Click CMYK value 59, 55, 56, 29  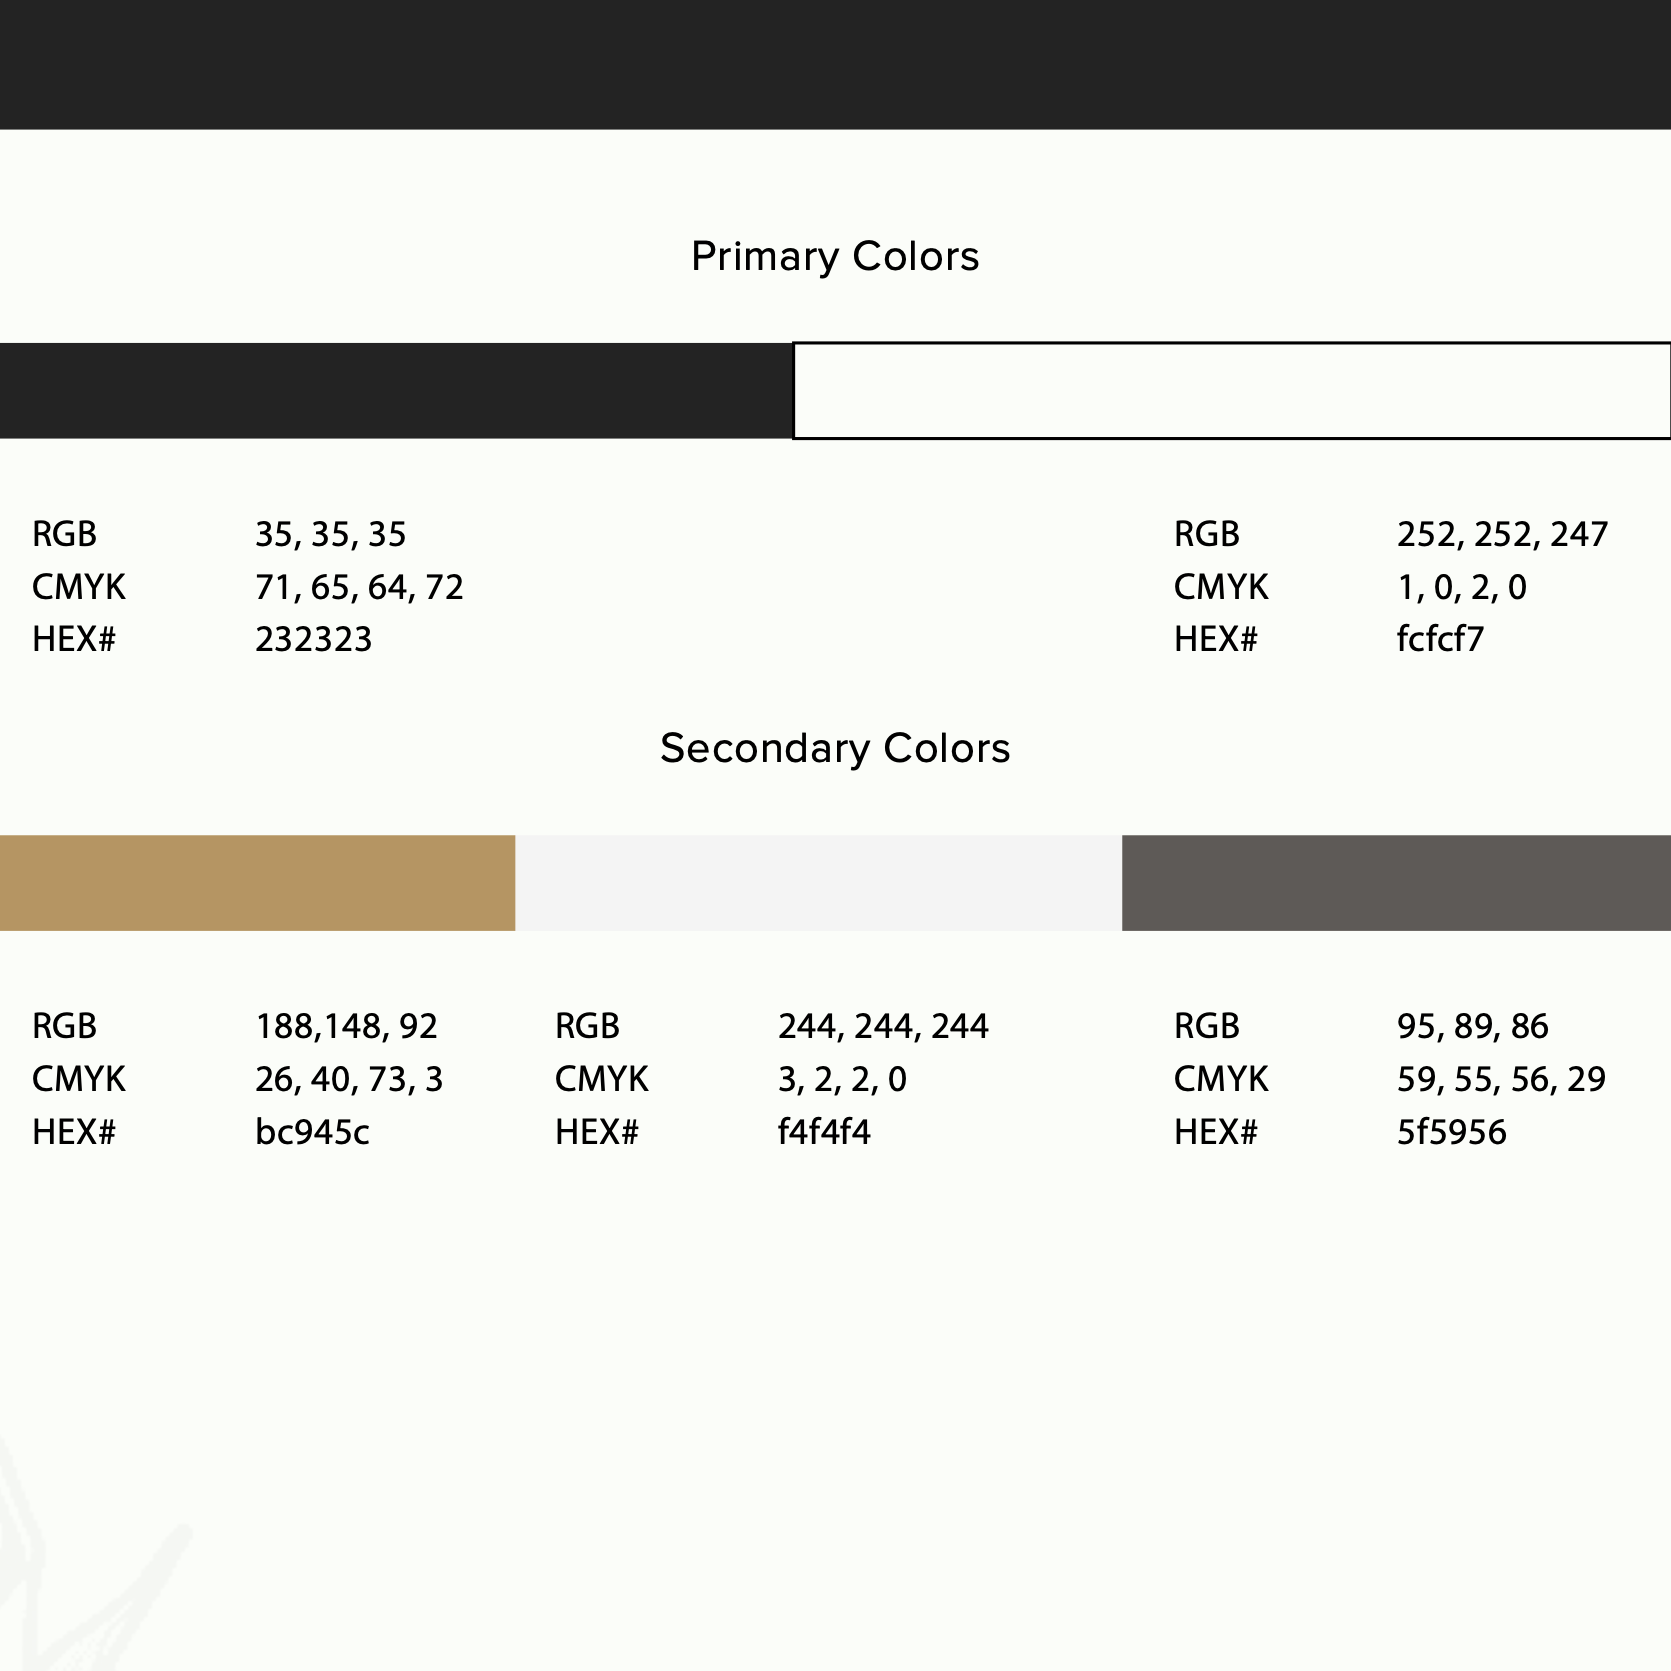tap(1501, 1080)
